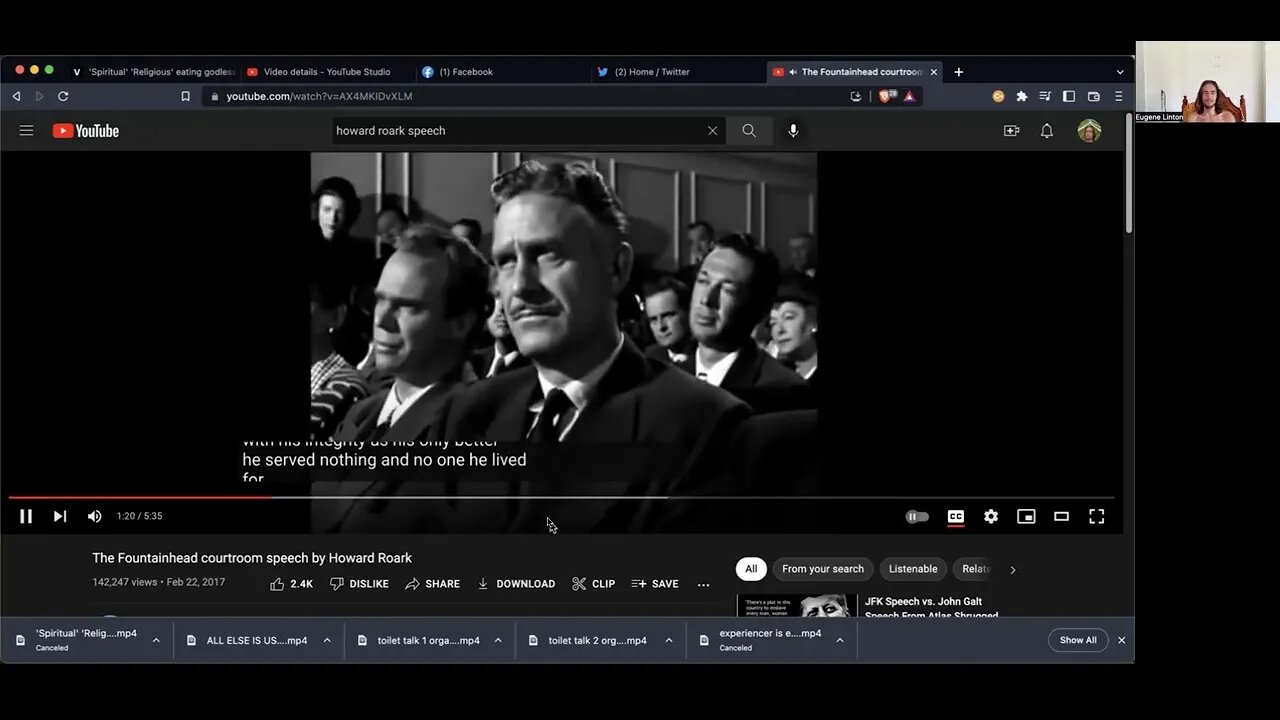
Task: Open the tab search dropdown arrow
Action: point(1119,72)
